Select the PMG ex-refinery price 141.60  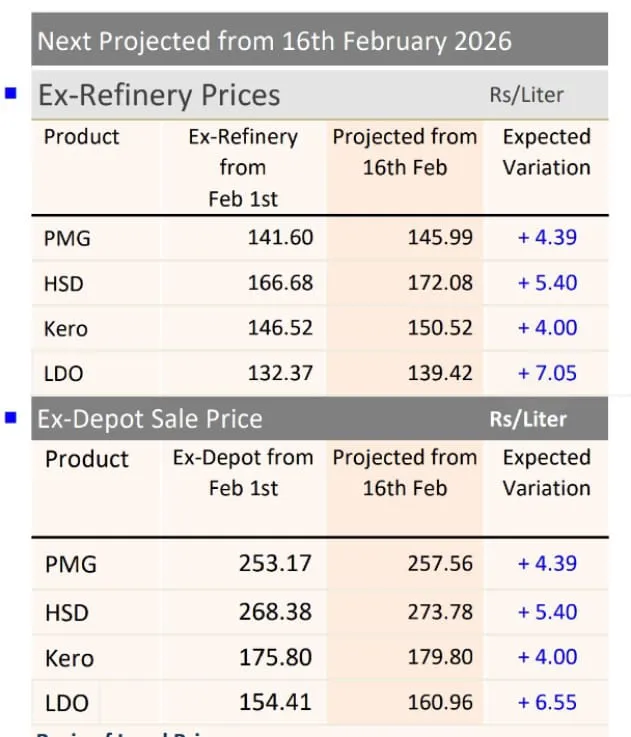[x=280, y=238]
